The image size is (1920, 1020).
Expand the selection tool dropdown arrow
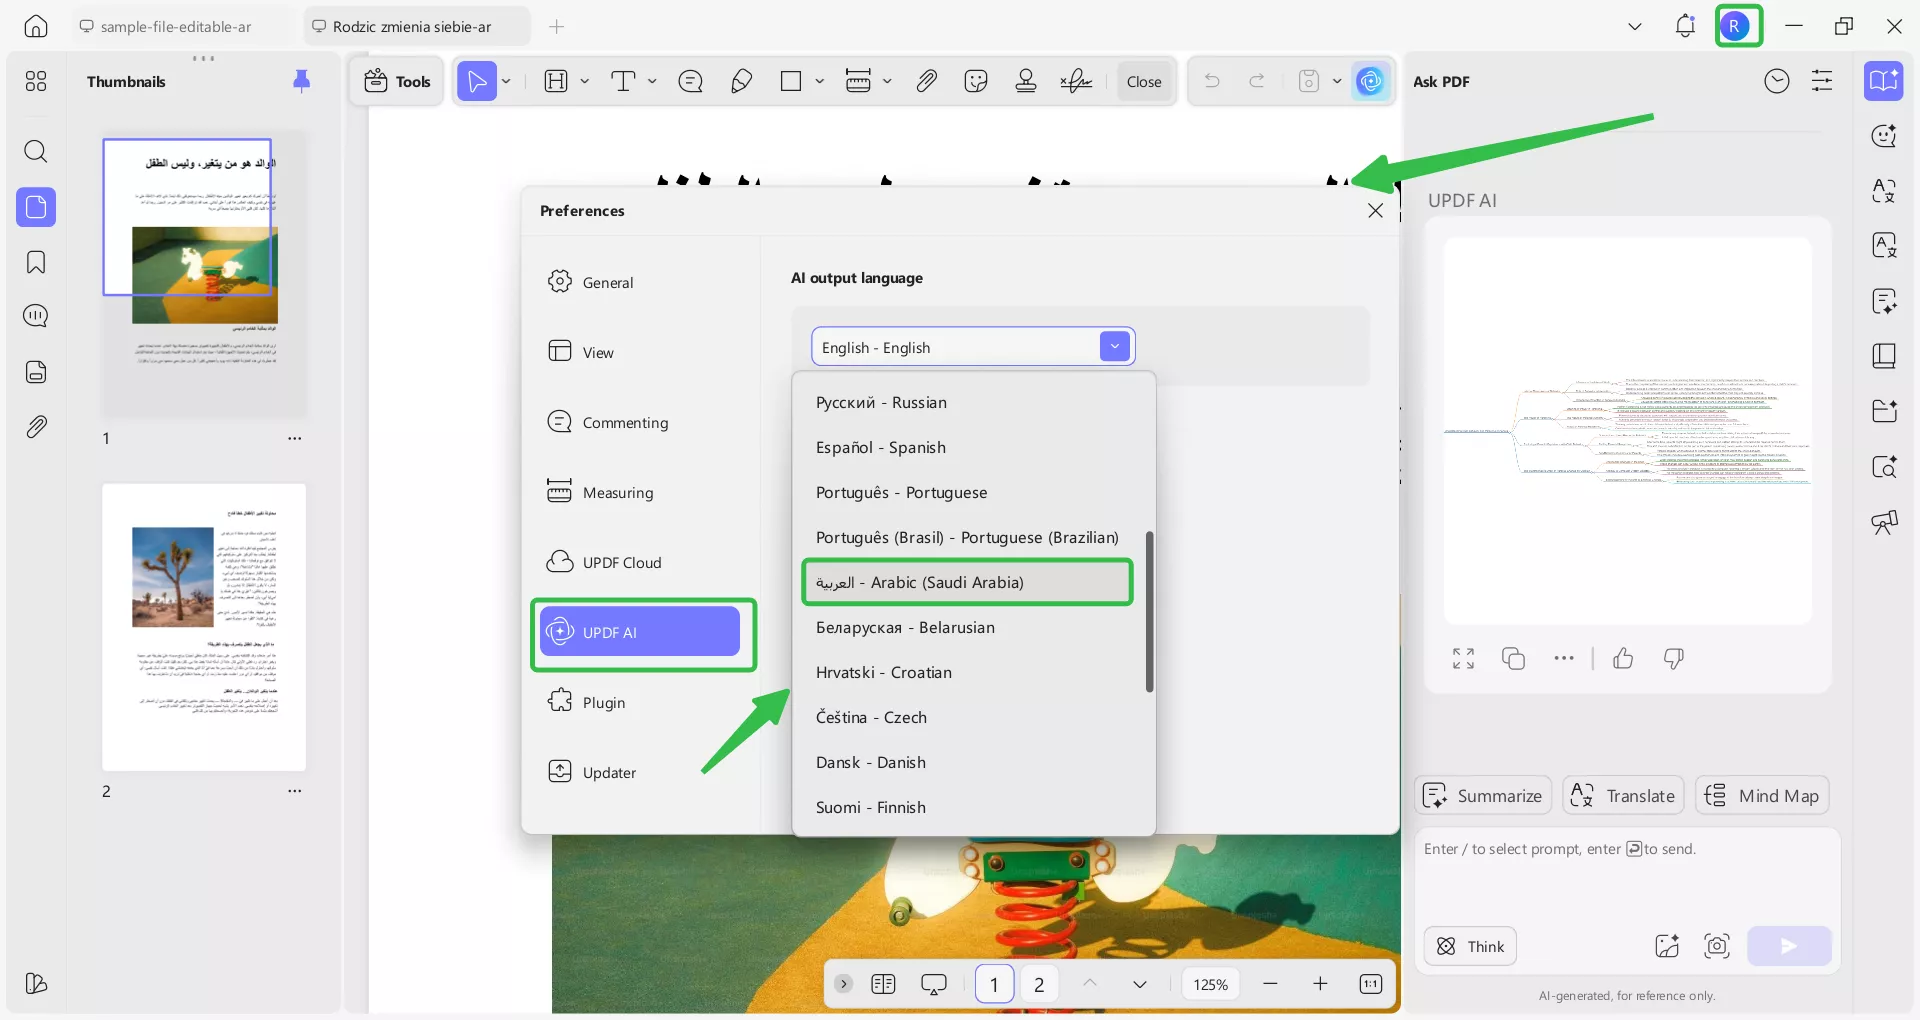pos(506,81)
